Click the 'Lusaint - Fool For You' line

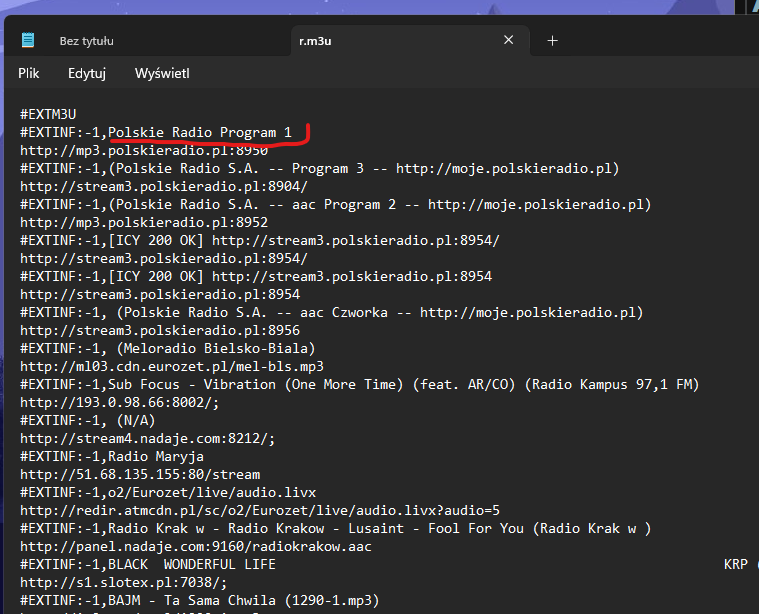[335, 528]
